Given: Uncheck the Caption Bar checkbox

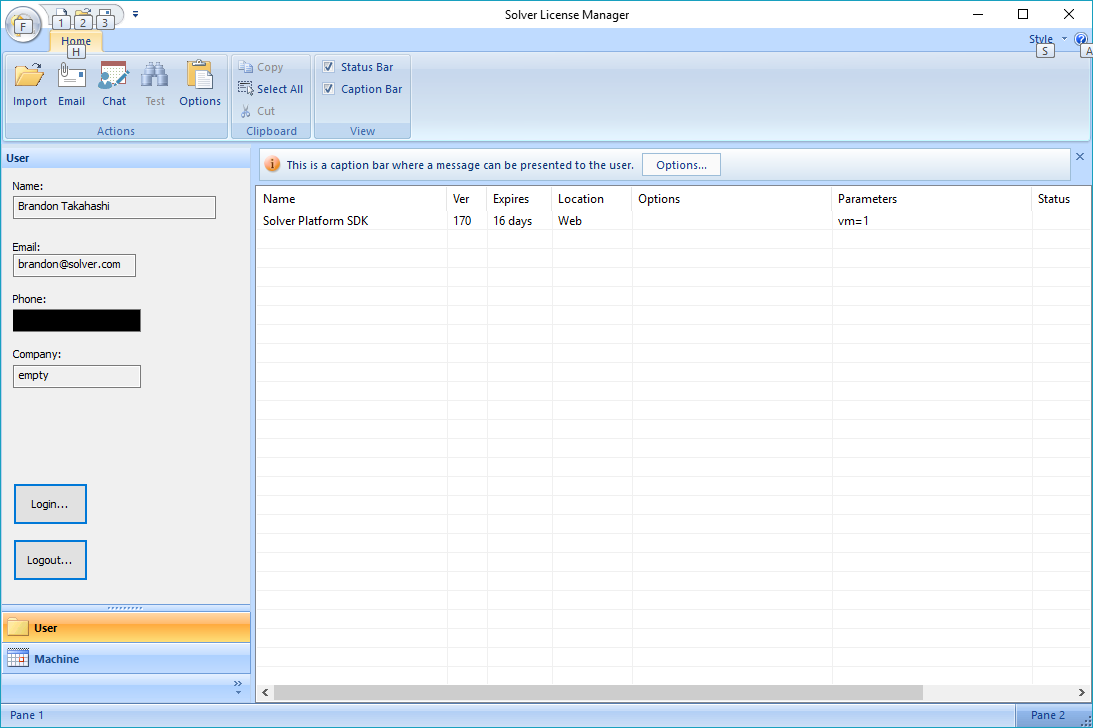Looking at the screenshot, I should coord(328,89).
